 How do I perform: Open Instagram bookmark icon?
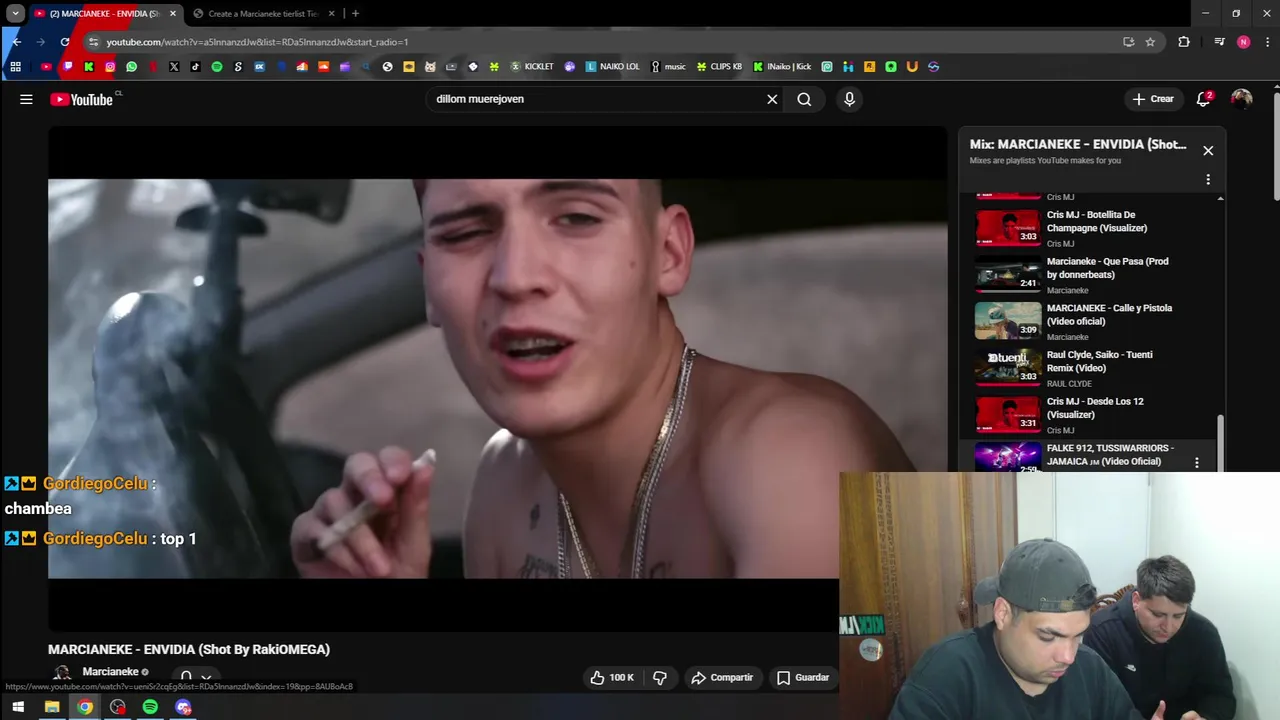coord(110,67)
